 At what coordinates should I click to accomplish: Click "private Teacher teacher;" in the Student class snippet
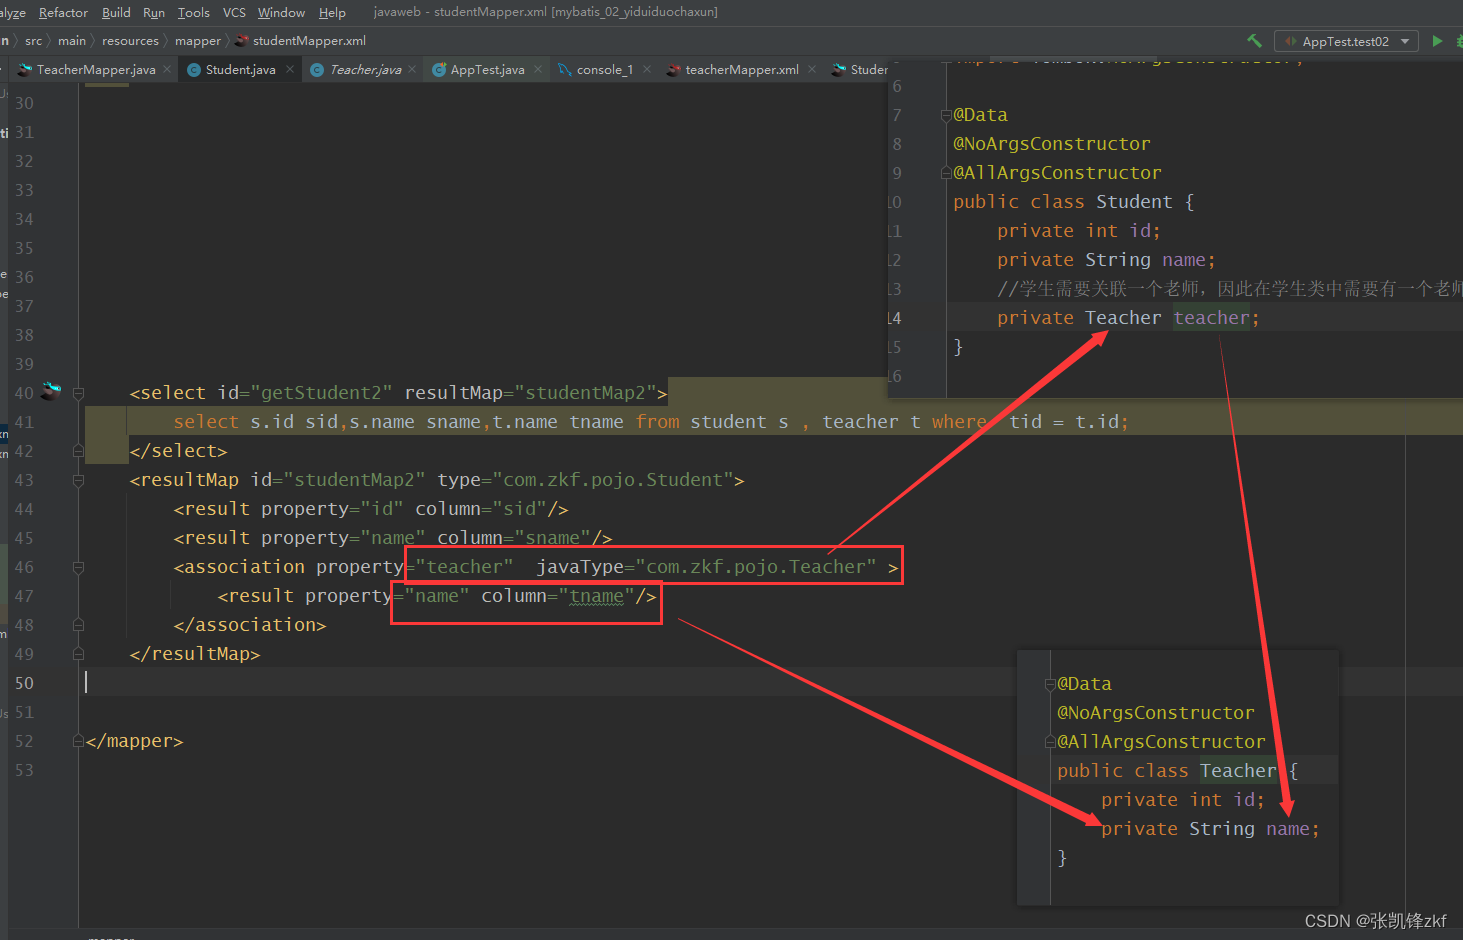(1128, 318)
